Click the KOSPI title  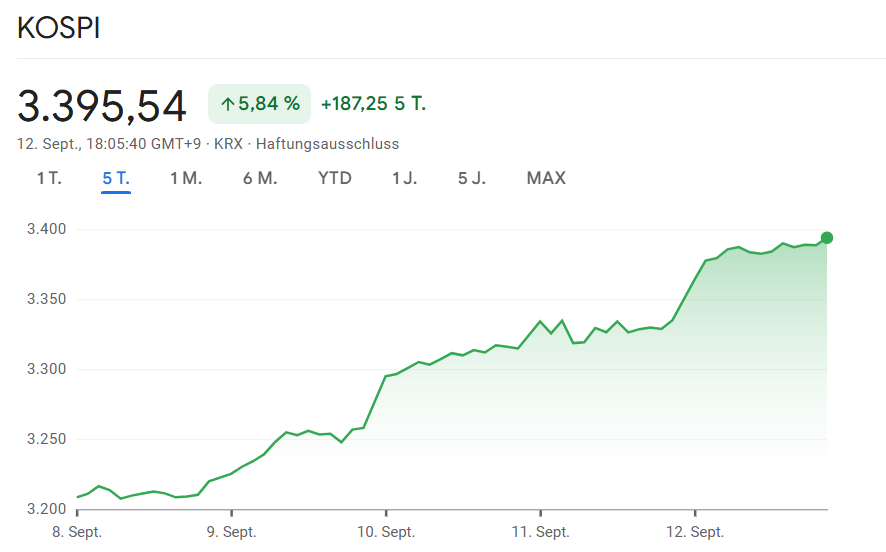[59, 28]
